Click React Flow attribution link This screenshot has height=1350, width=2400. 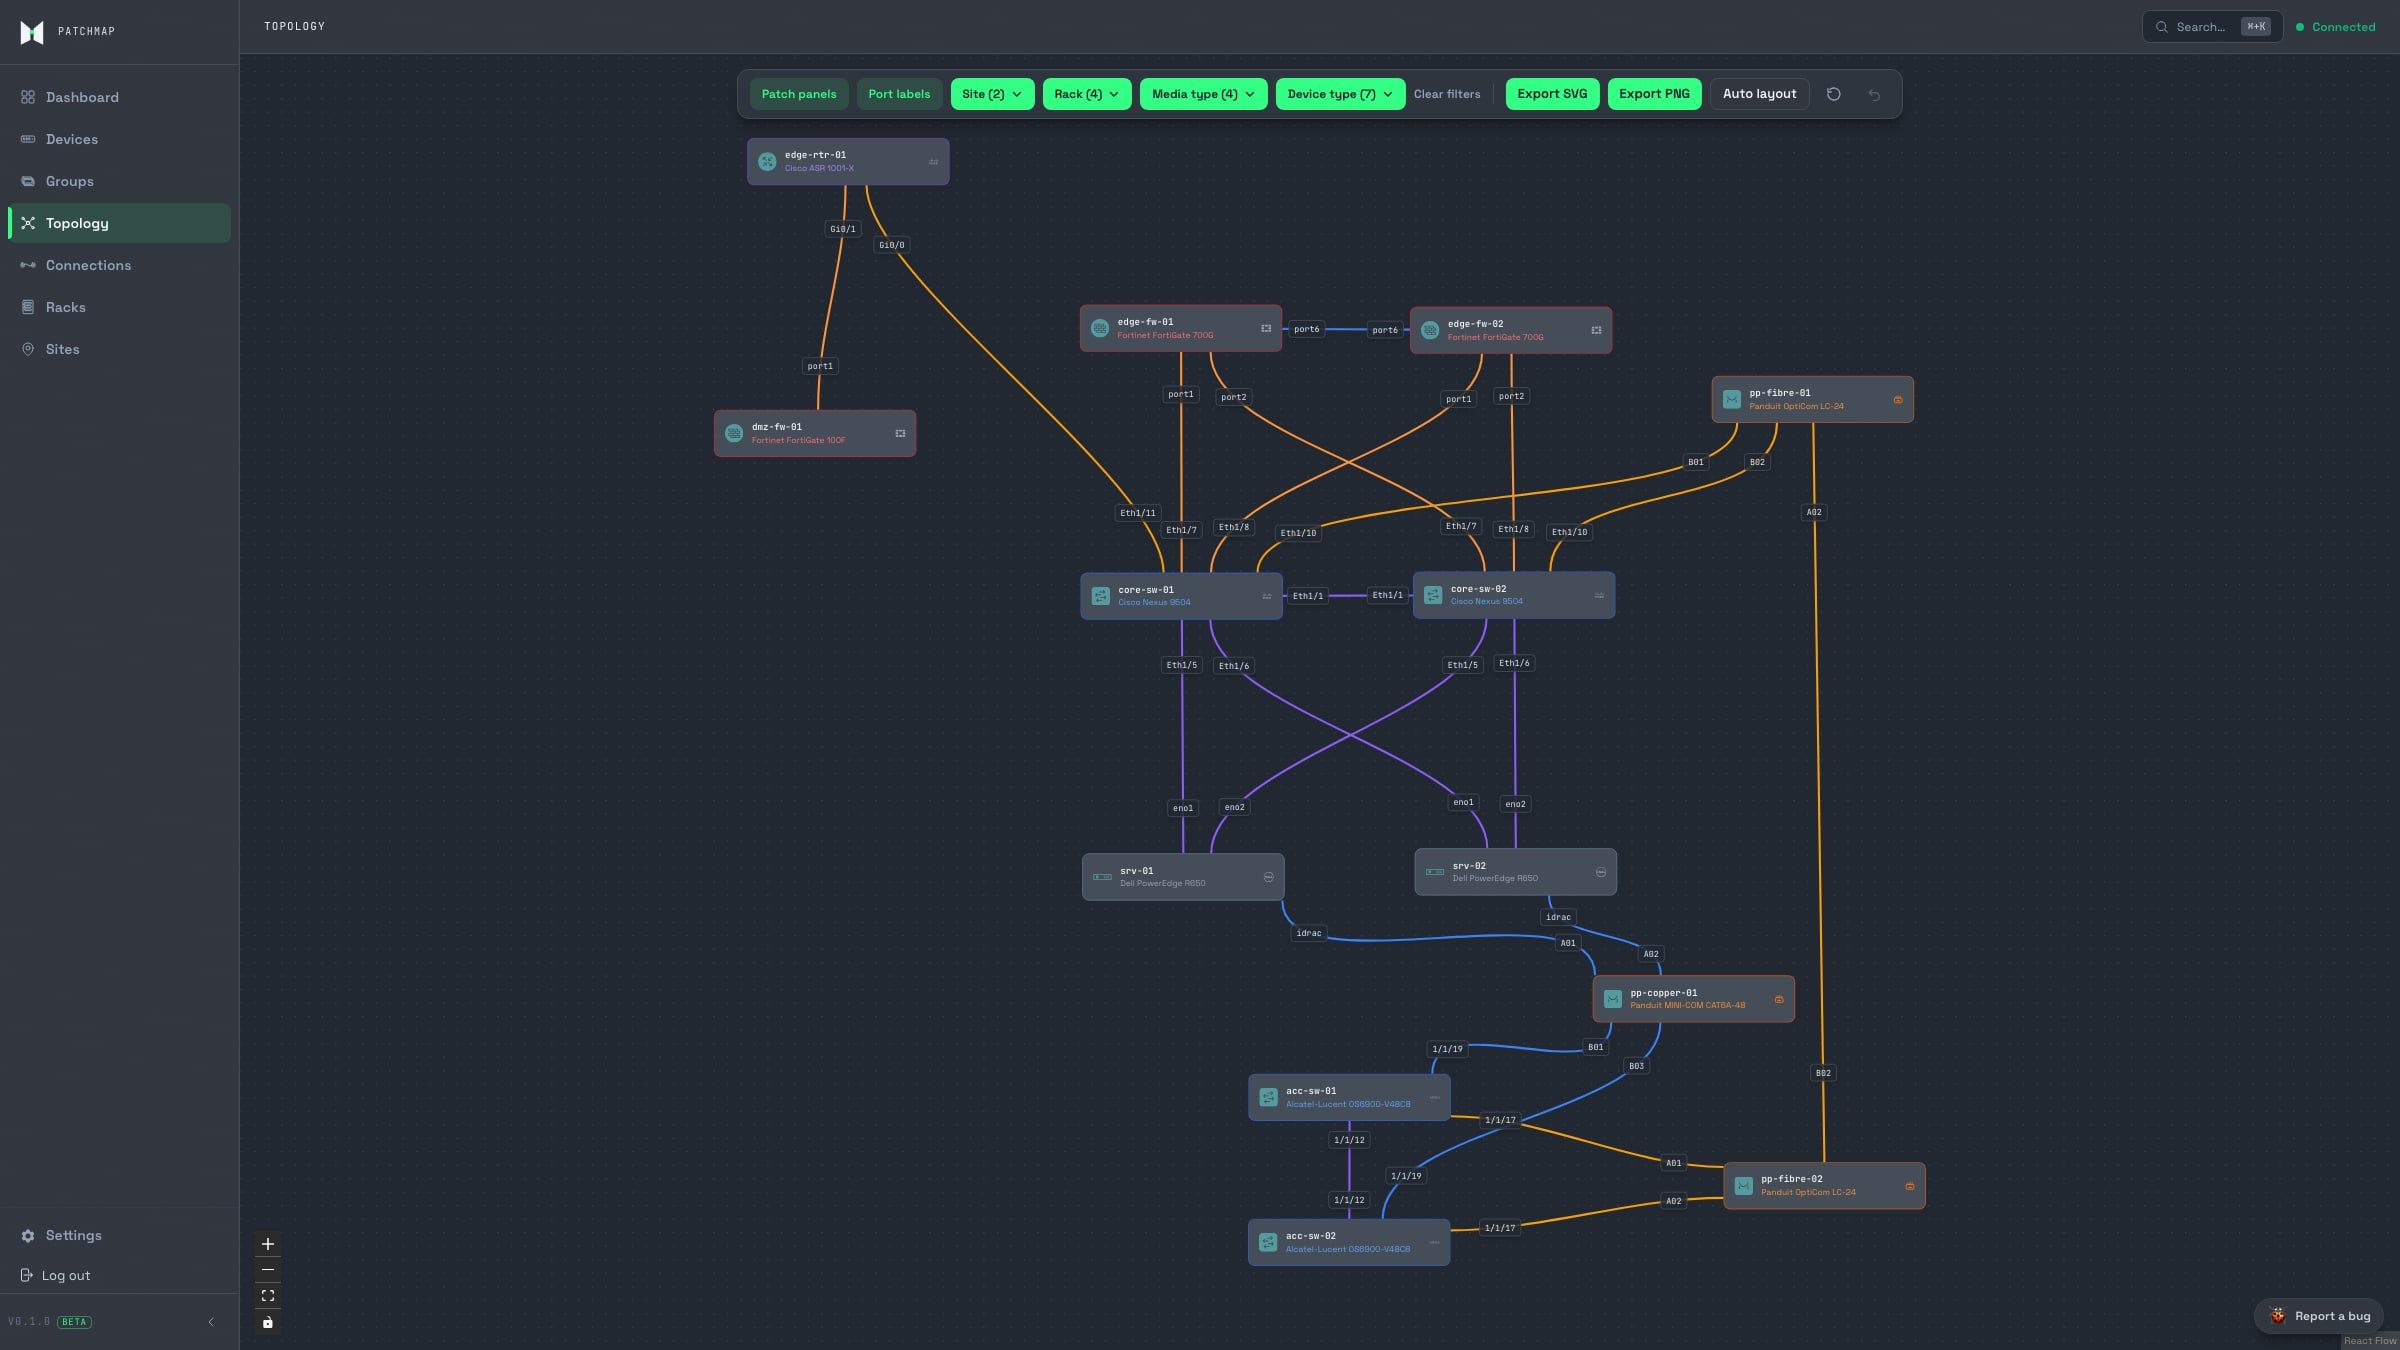click(x=2370, y=1341)
